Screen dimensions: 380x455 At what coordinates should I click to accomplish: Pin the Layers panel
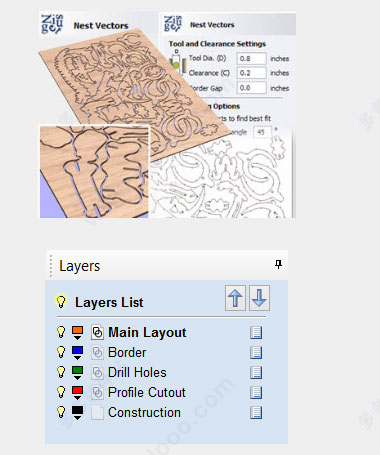[x=278, y=264]
